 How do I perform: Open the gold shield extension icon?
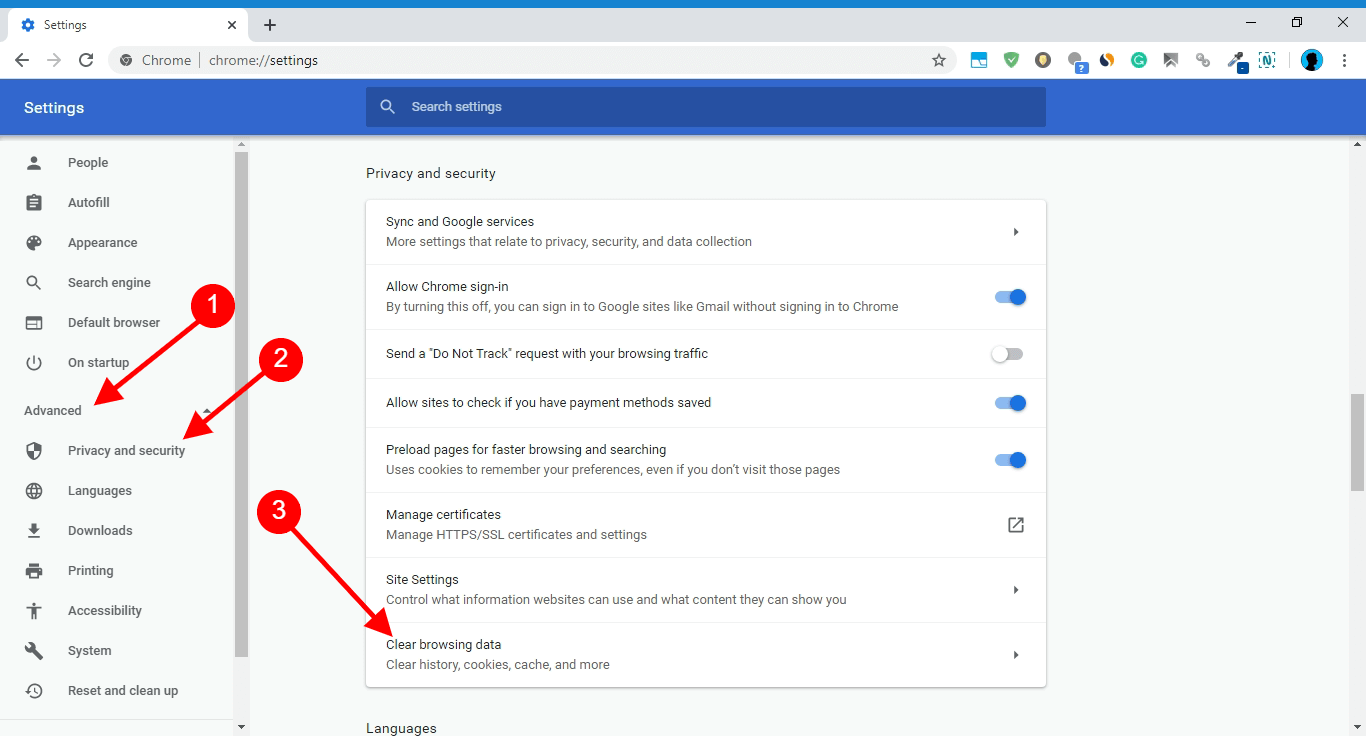(x=1043, y=60)
